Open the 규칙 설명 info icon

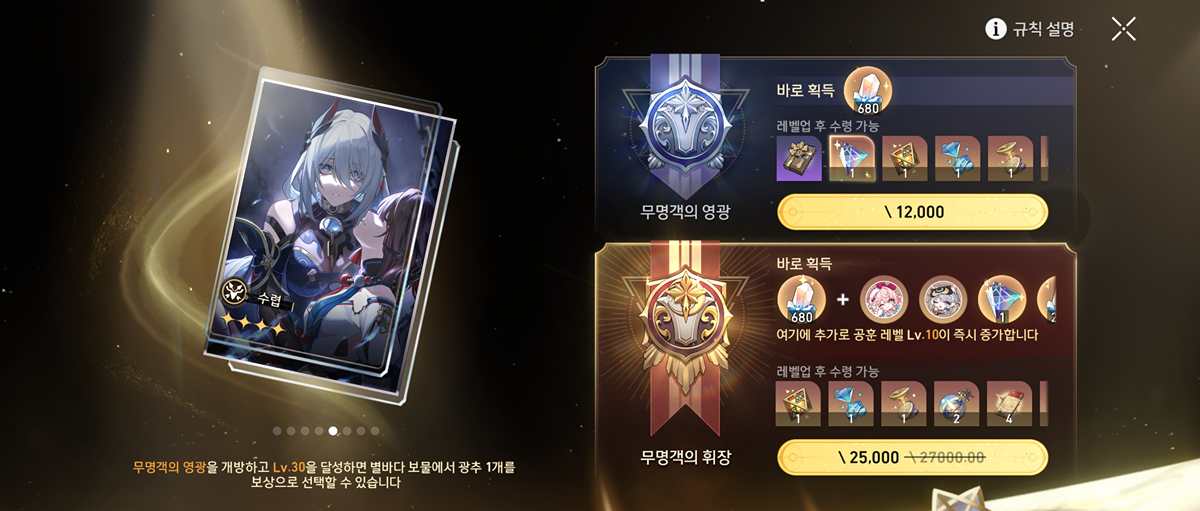tap(995, 29)
